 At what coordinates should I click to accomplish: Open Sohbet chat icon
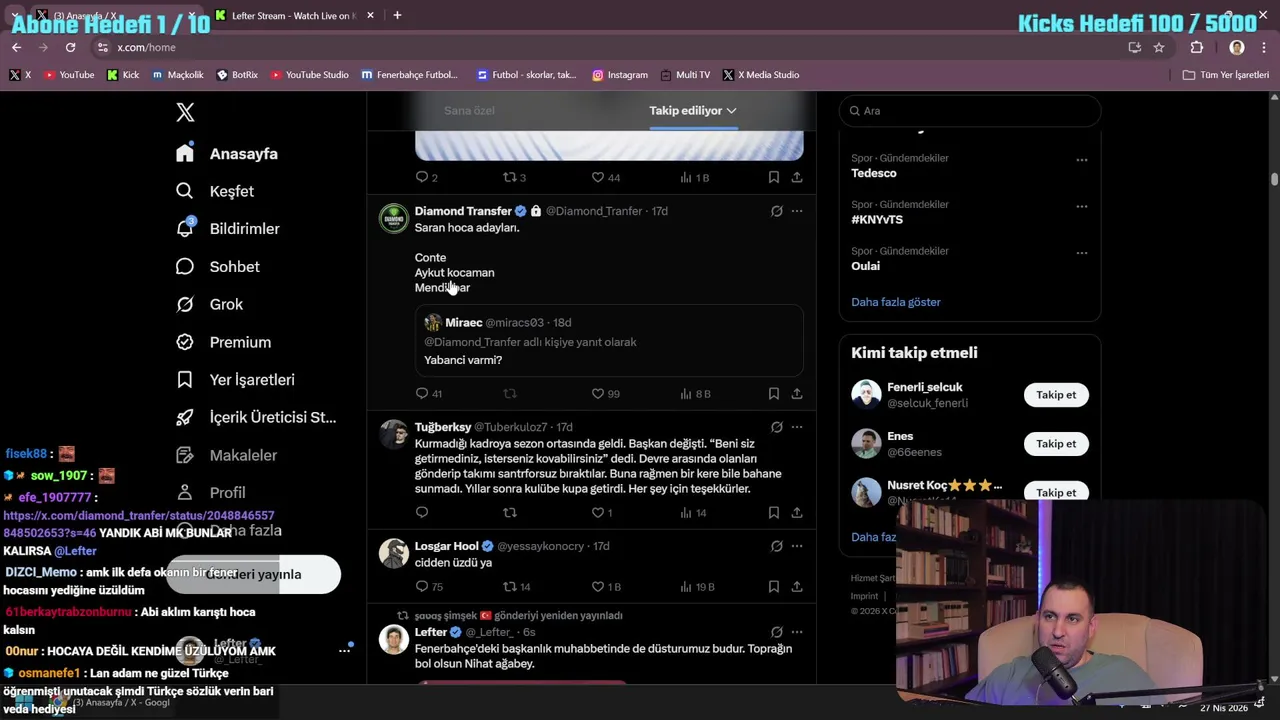(185, 266)
